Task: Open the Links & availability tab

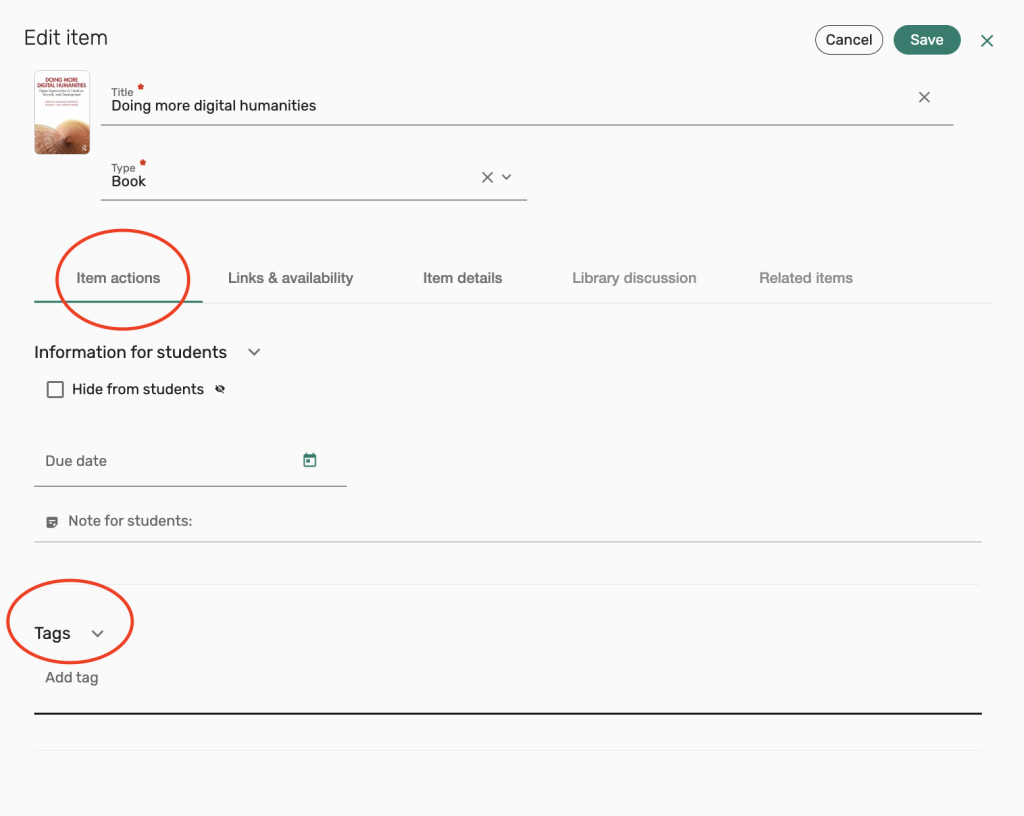Action: coord(290,278)
